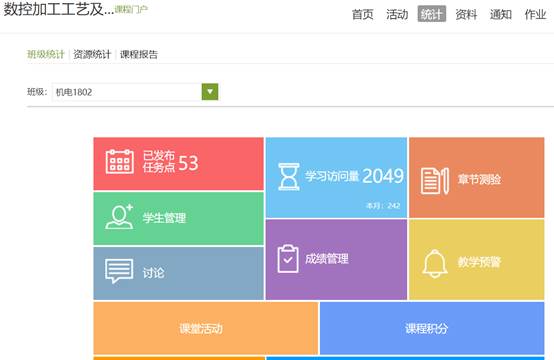Click the 班级: label
The image size is (554, 360).
pos(37,92)
